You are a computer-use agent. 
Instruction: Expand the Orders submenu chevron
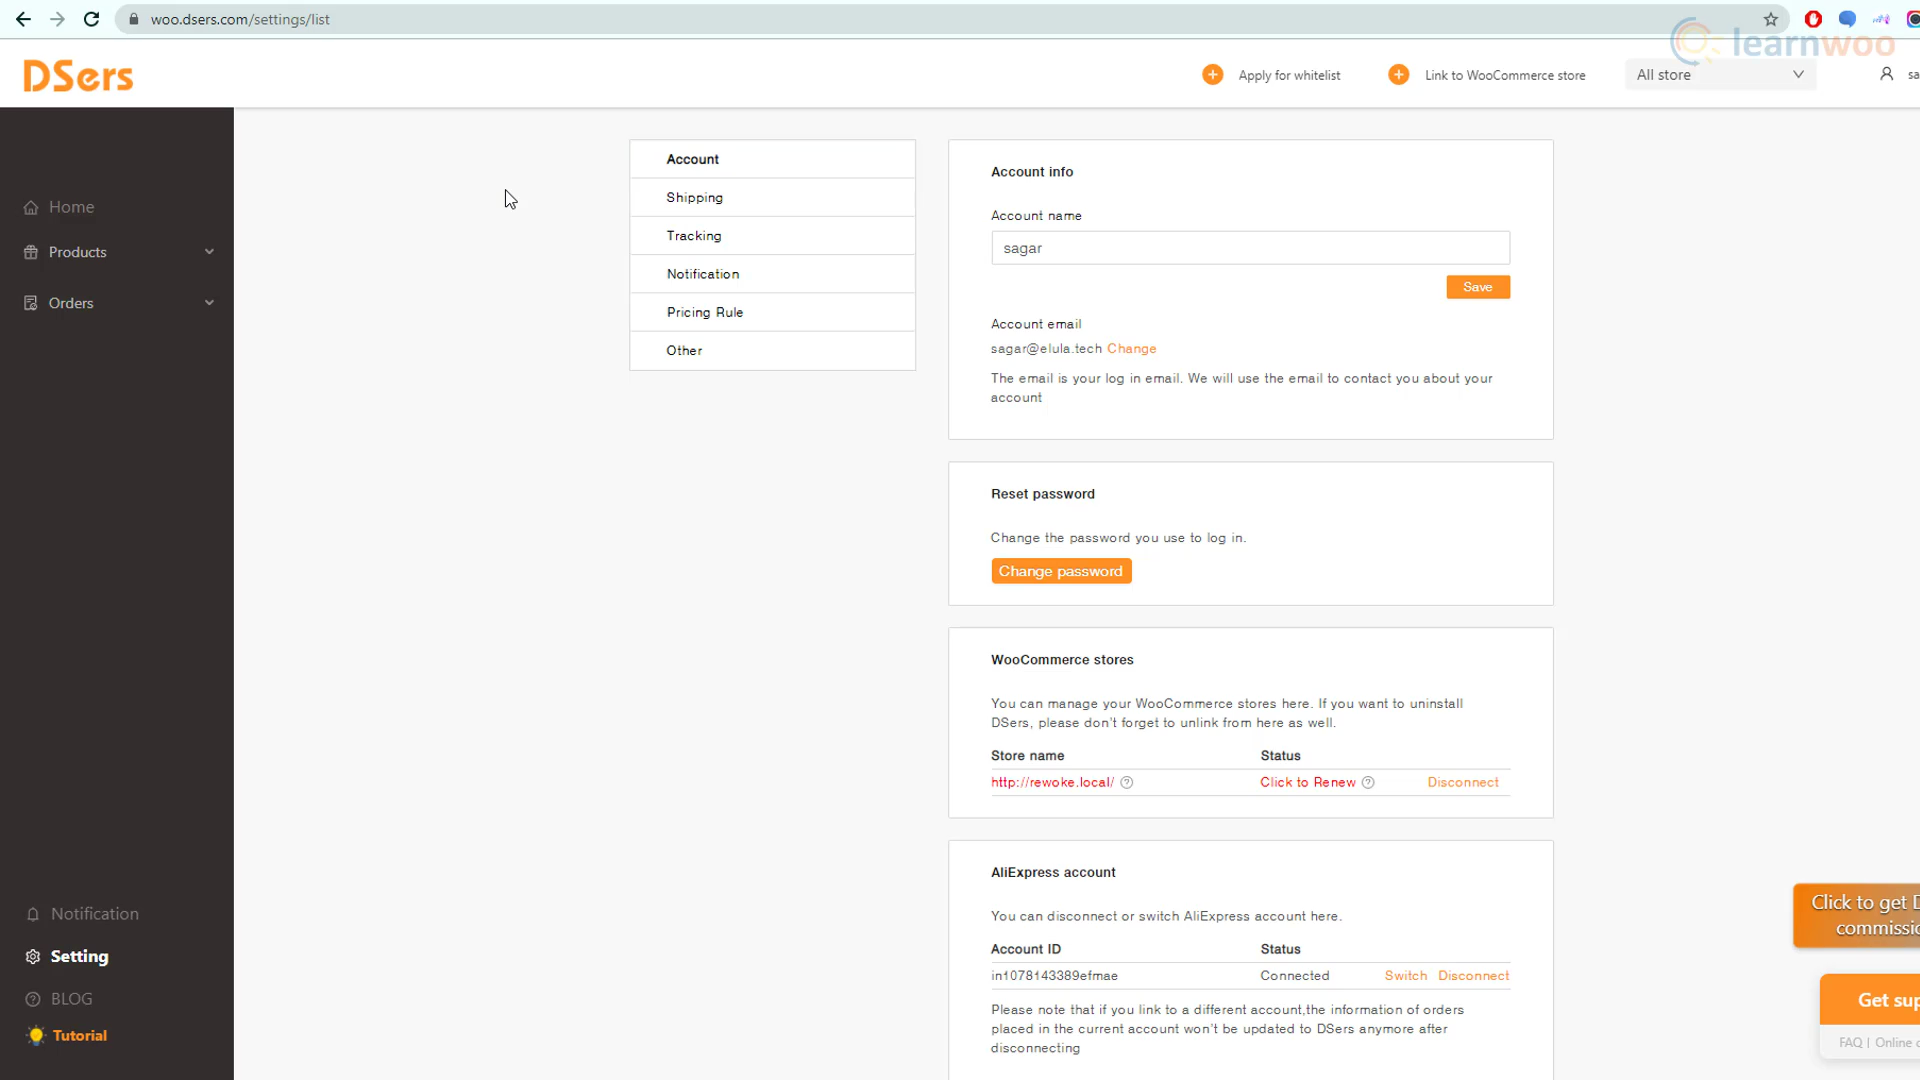tap(209, 303)
